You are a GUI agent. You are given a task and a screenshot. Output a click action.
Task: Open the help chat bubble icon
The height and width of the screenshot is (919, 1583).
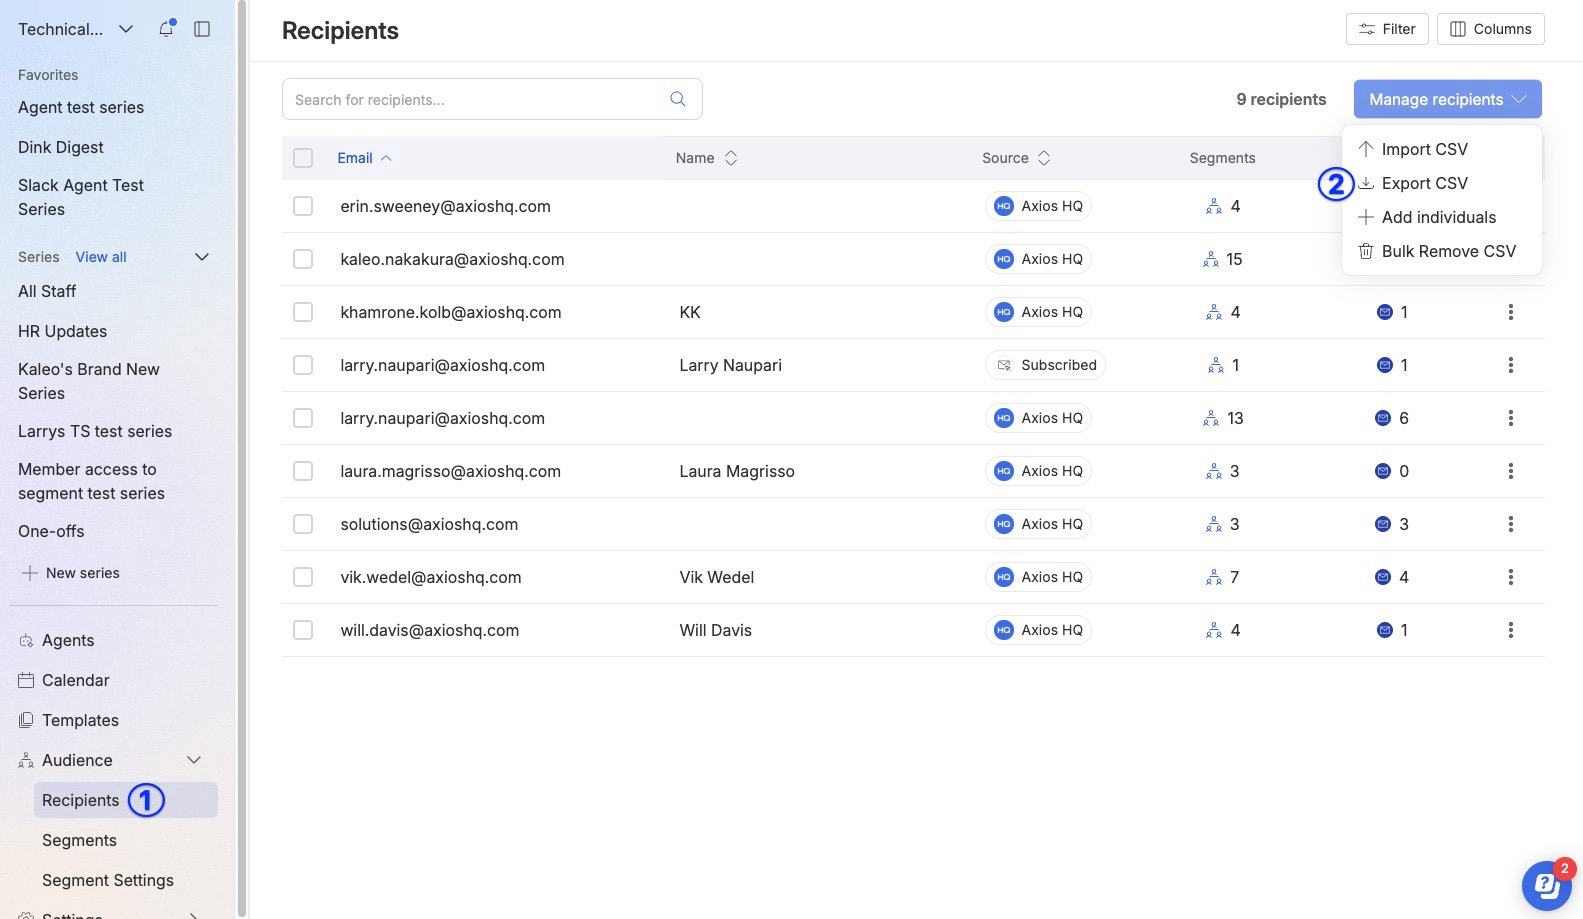(x=1546, y=885)
